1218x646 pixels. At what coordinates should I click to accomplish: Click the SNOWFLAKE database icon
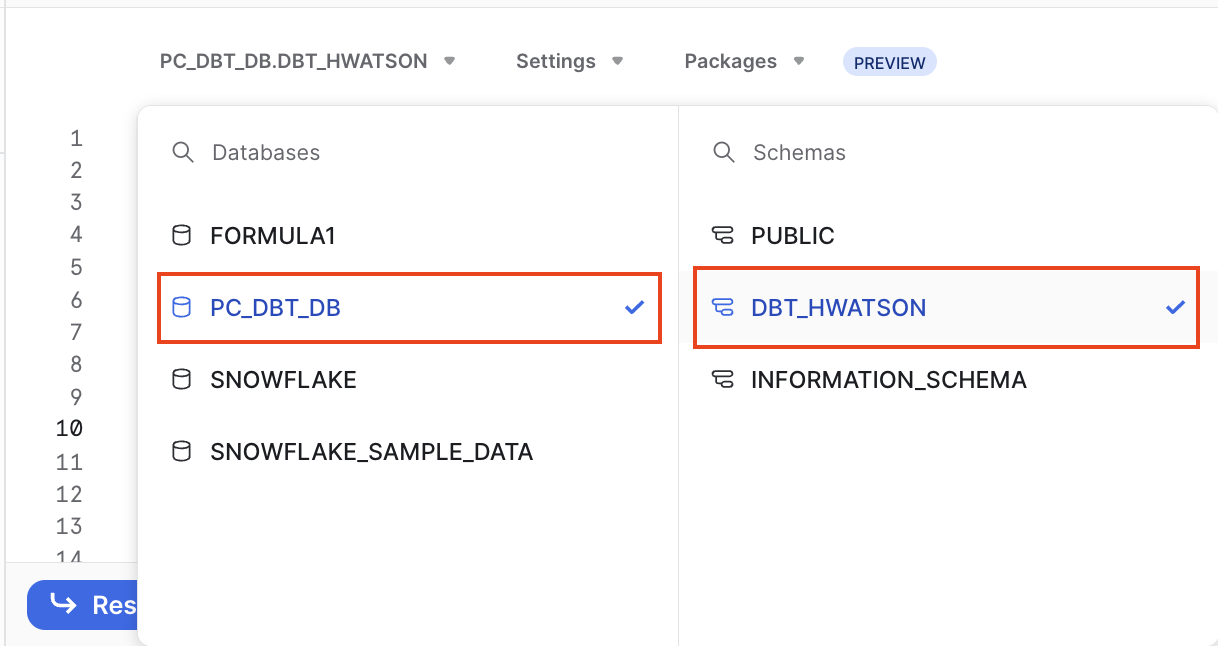pyautogui.click(x=181, y=380)
